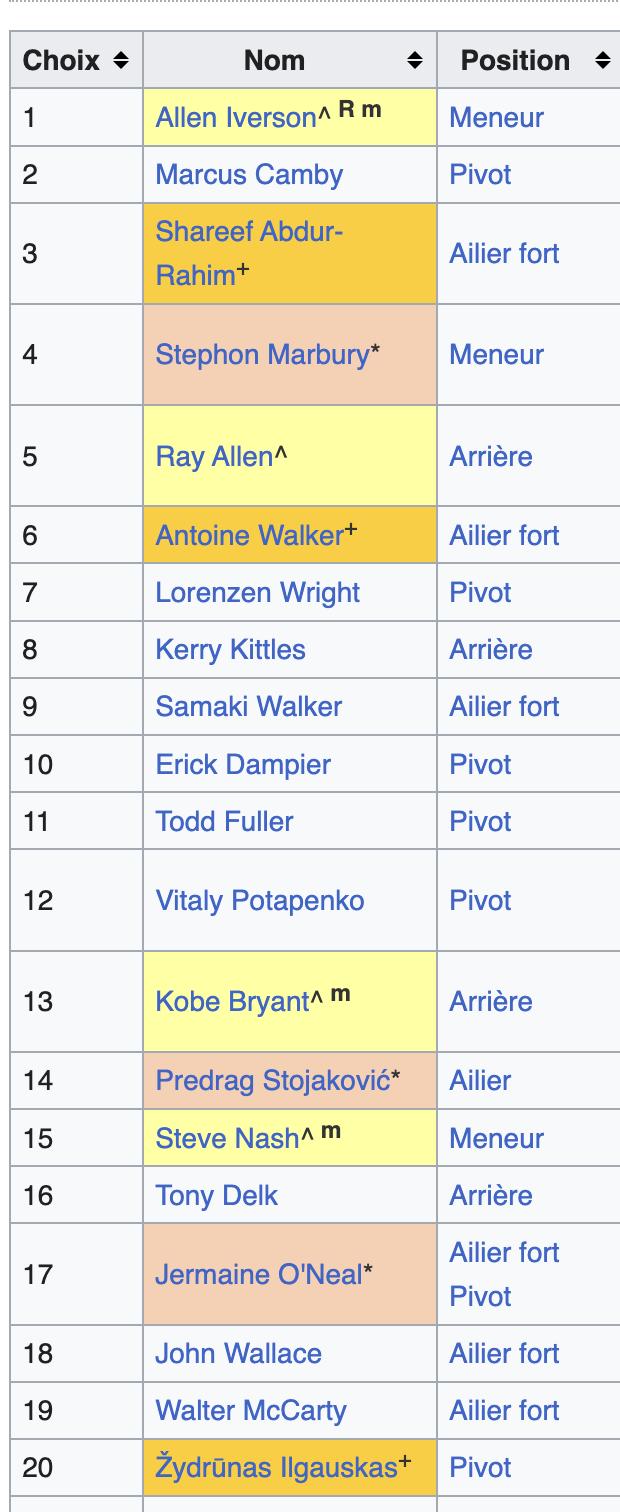Viewport: 620px width, 1512px height.
Task: Select the Steve Nash link
Action: 227,1139
